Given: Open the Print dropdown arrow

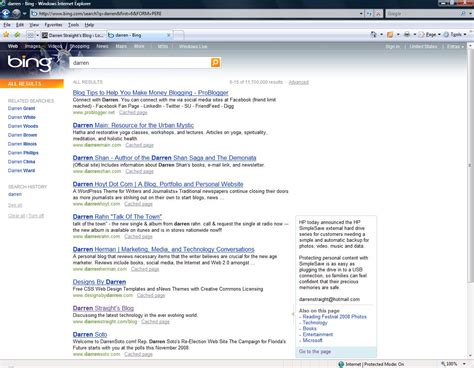Looking at the screenshot, I should (x=415, y=34).
